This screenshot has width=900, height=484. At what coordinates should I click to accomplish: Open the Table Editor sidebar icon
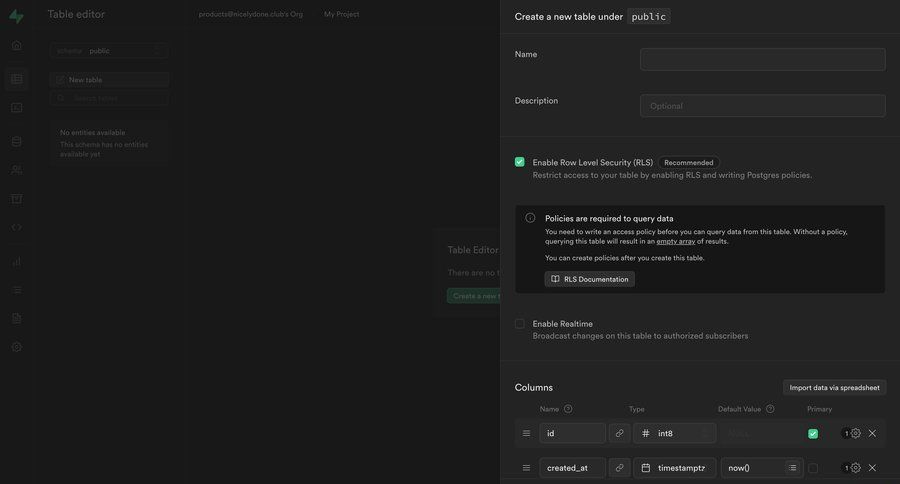17,79
